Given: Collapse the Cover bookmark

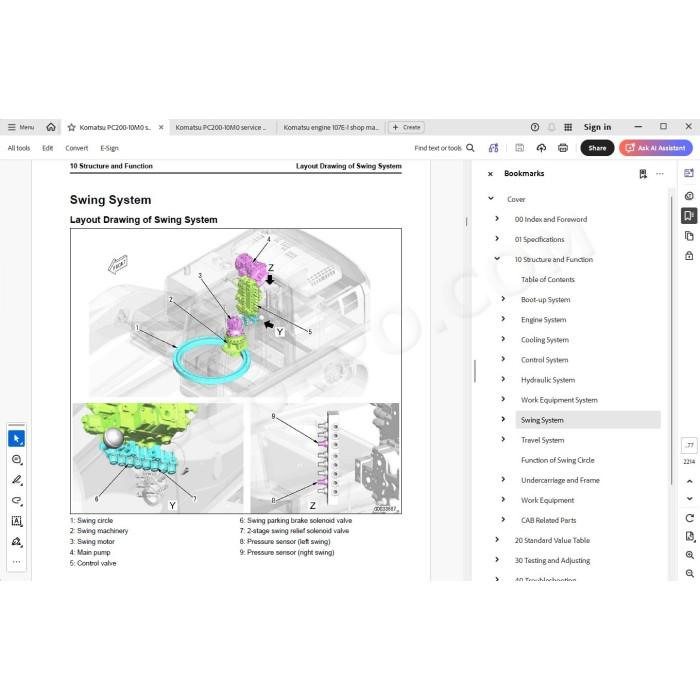Looking at the screenshot, I should click(491, 198).
